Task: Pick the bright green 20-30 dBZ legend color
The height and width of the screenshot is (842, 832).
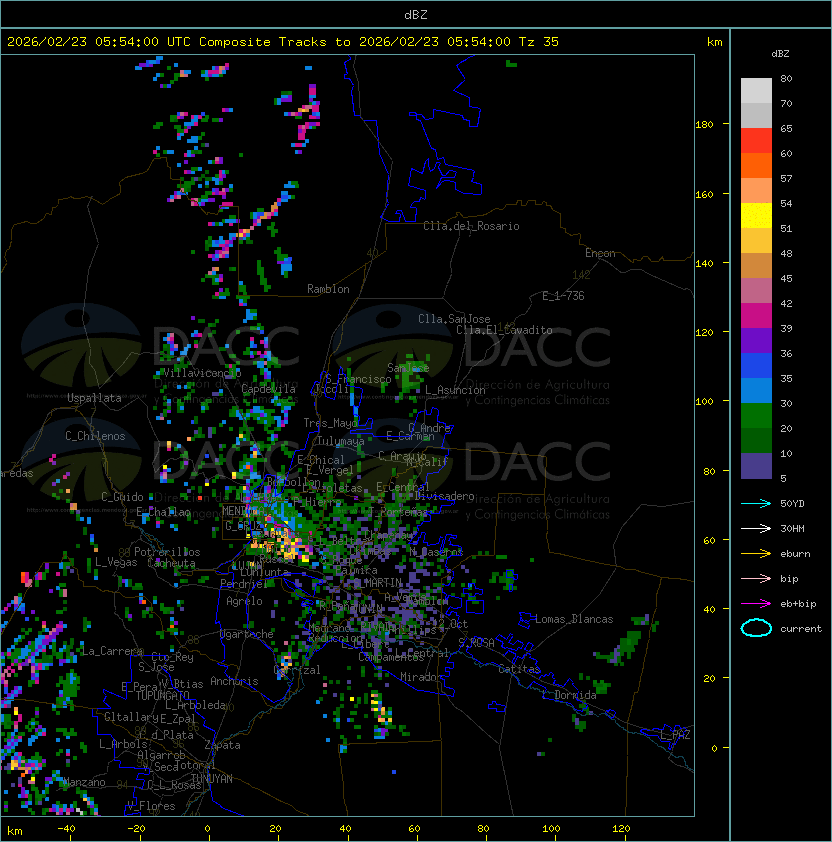Action: tap(756, 416)
